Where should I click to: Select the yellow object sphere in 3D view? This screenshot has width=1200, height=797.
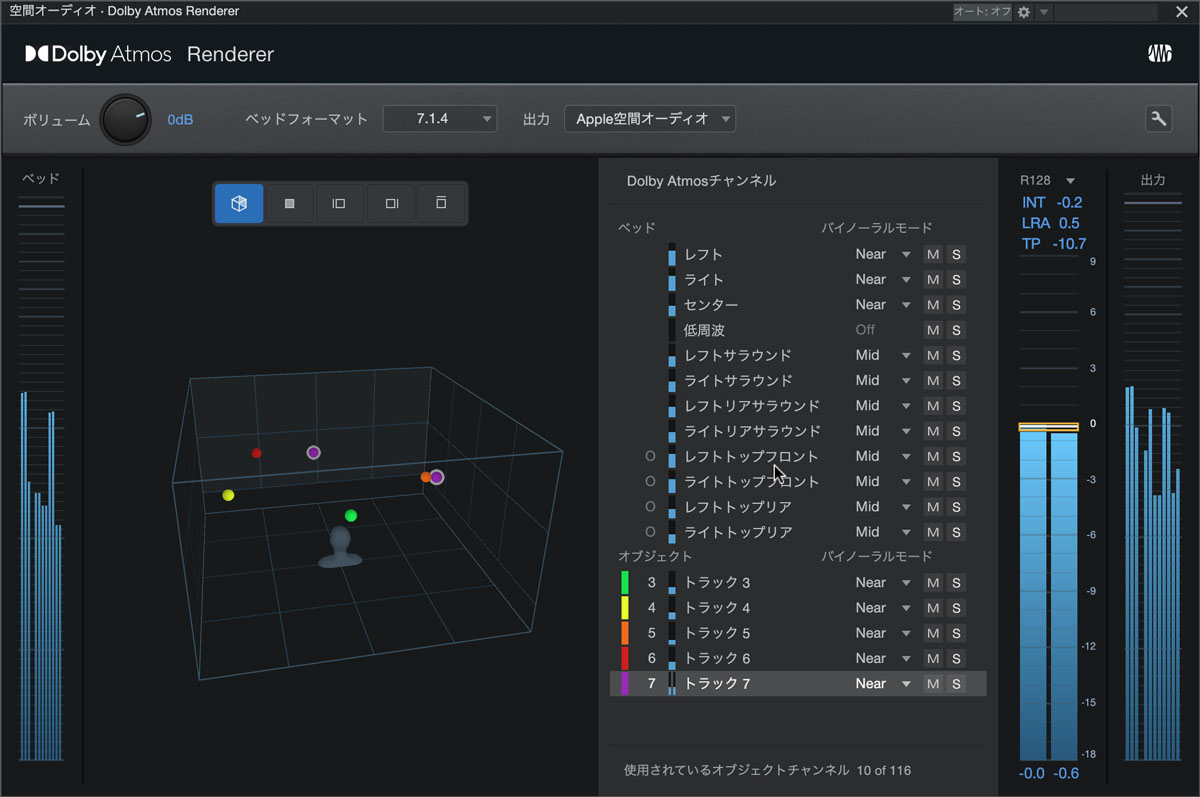click(x=228, y=495)
